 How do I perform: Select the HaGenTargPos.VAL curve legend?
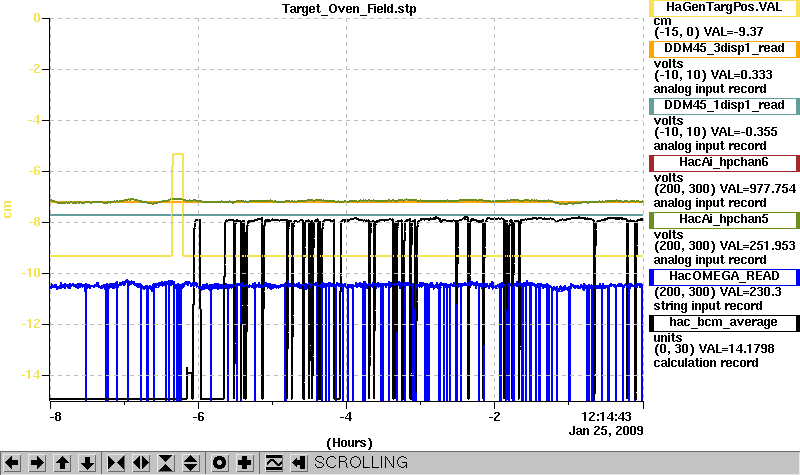pos(724,8)
